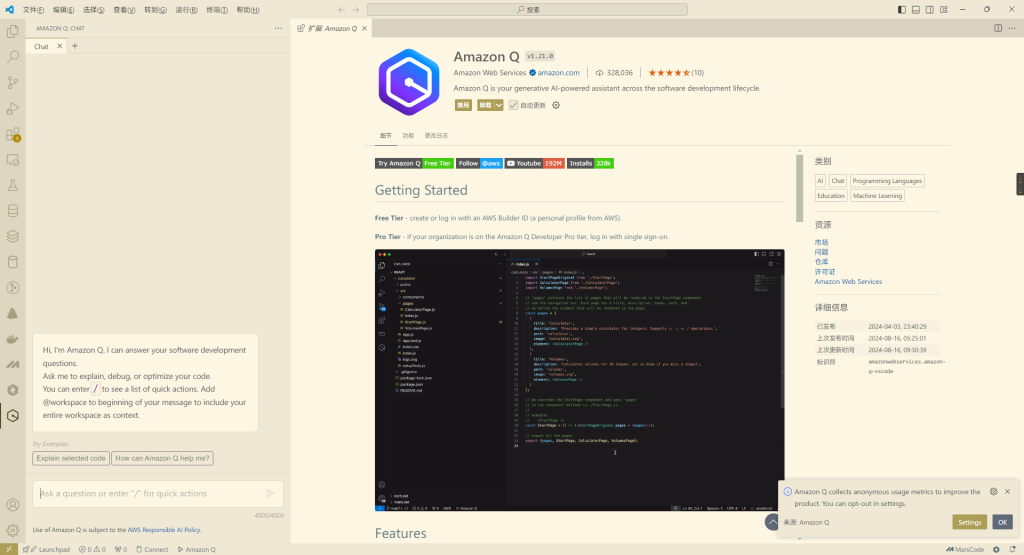This screenshot has width=1024, height=555.
Task: Open the extension settings gear icon
Action: coord(556,105)
